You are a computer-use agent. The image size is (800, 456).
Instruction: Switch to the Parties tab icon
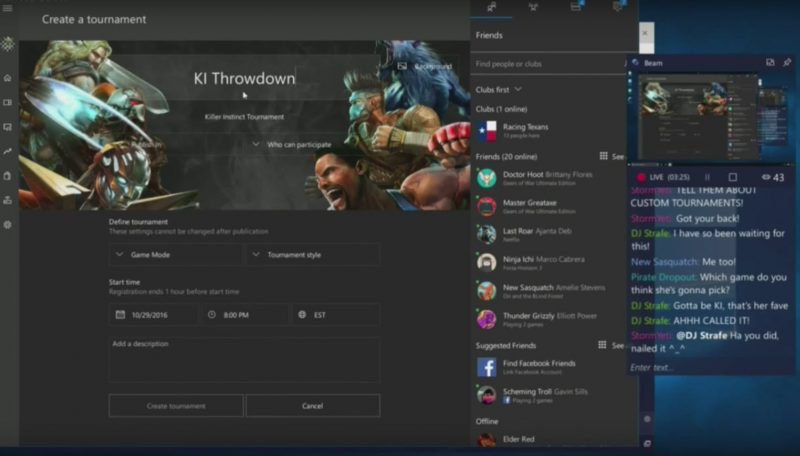click(533, 7)
